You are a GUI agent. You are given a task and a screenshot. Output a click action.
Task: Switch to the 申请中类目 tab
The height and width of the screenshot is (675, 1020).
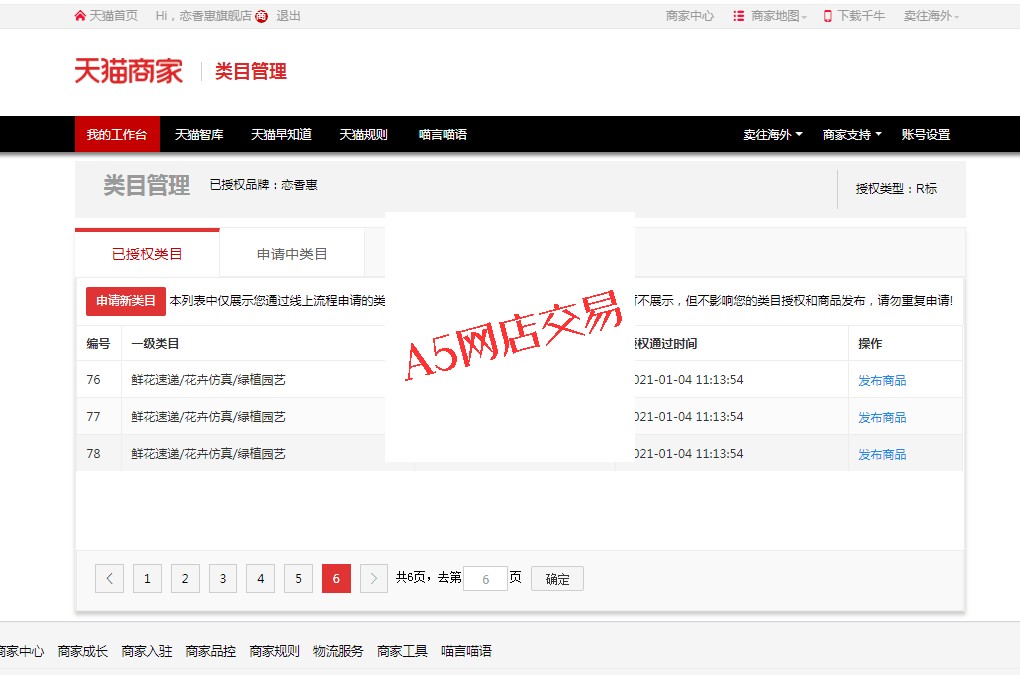click(x=292, y=254)
